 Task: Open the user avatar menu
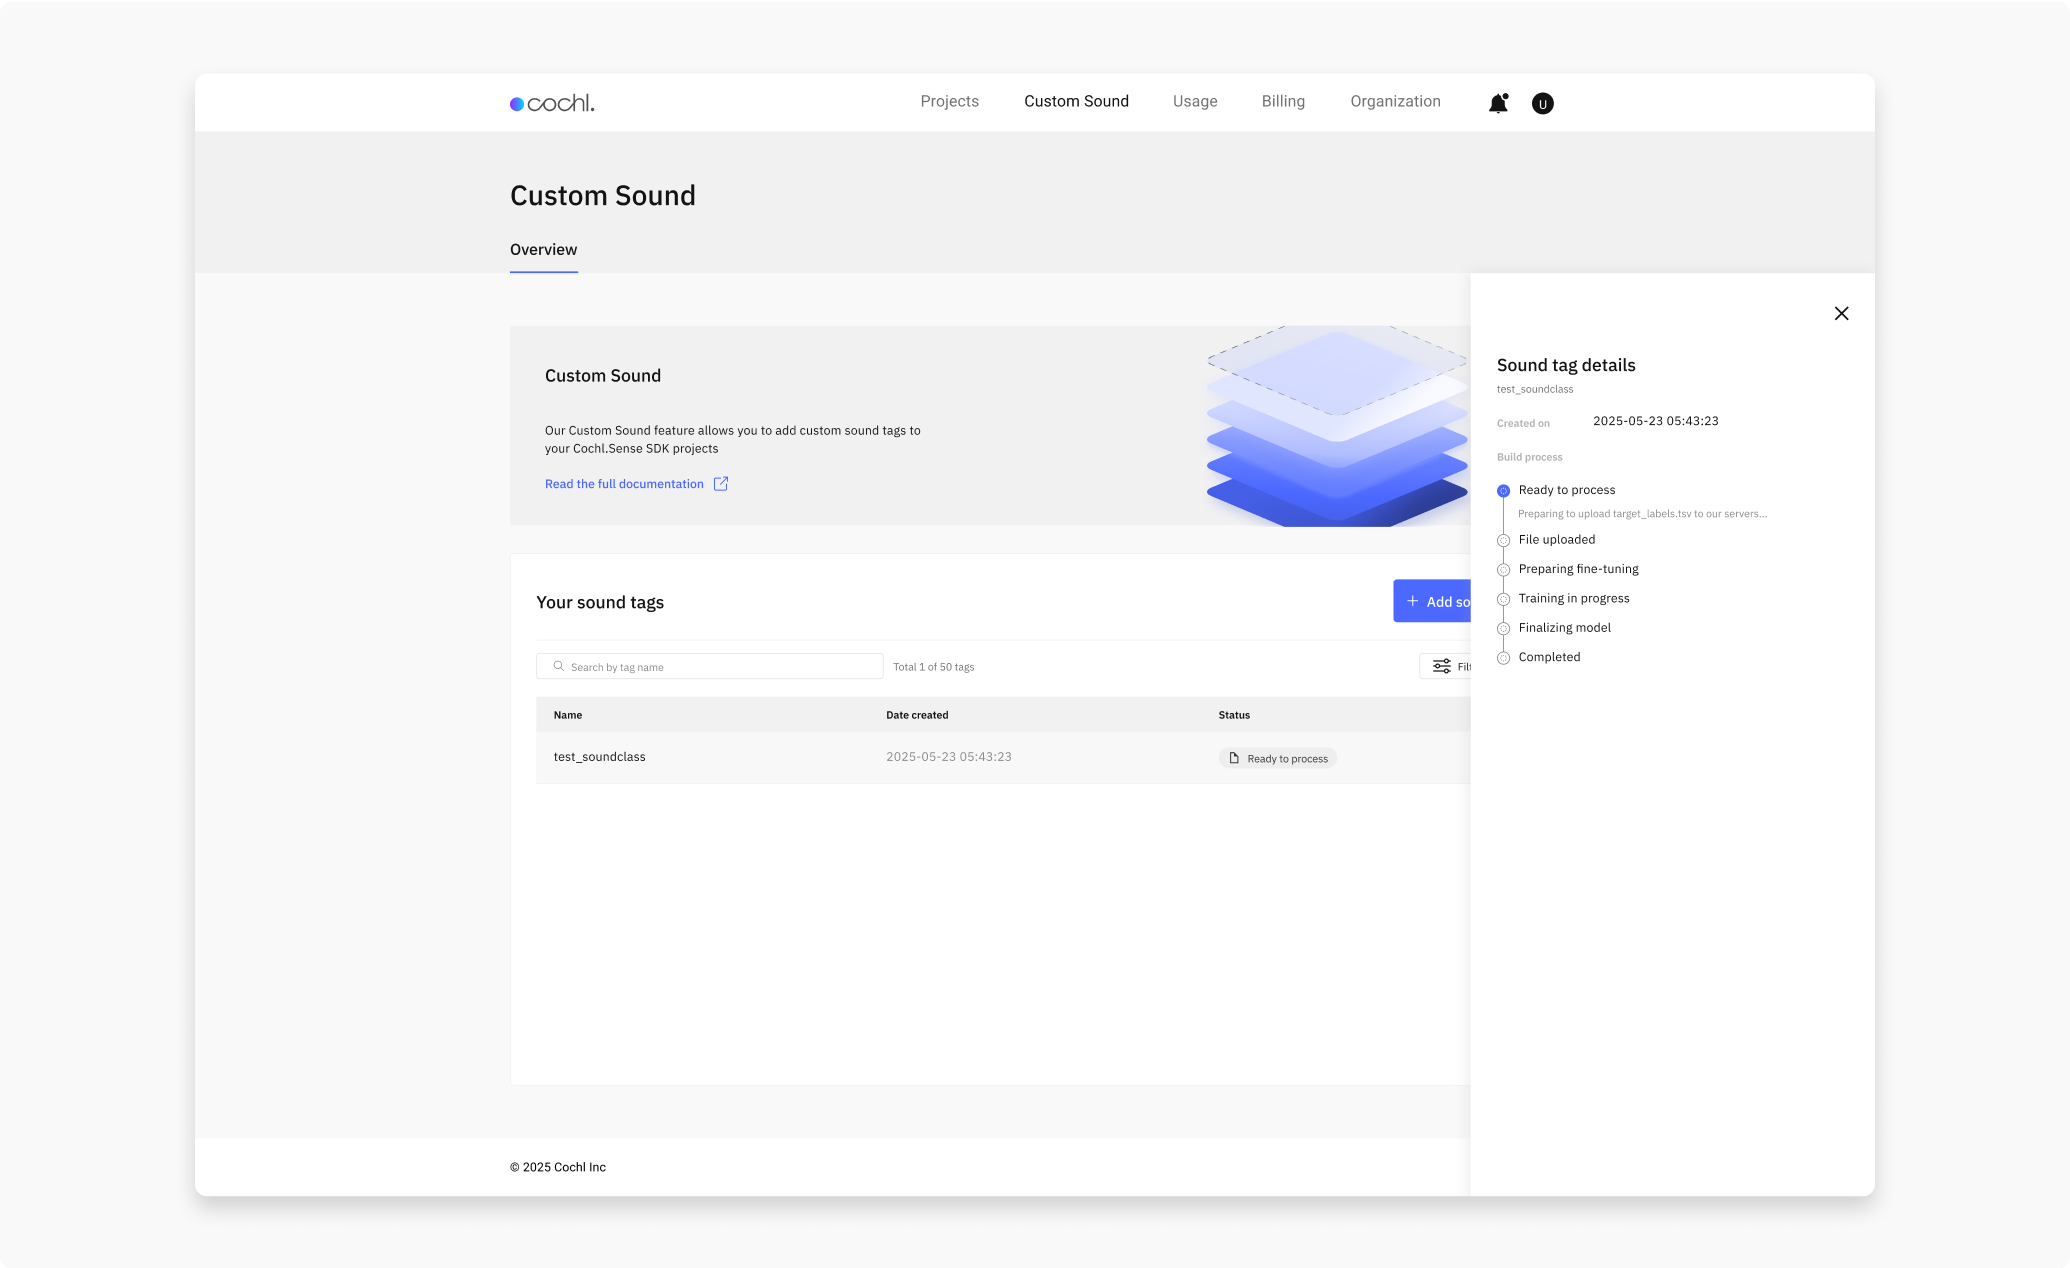1543,103
